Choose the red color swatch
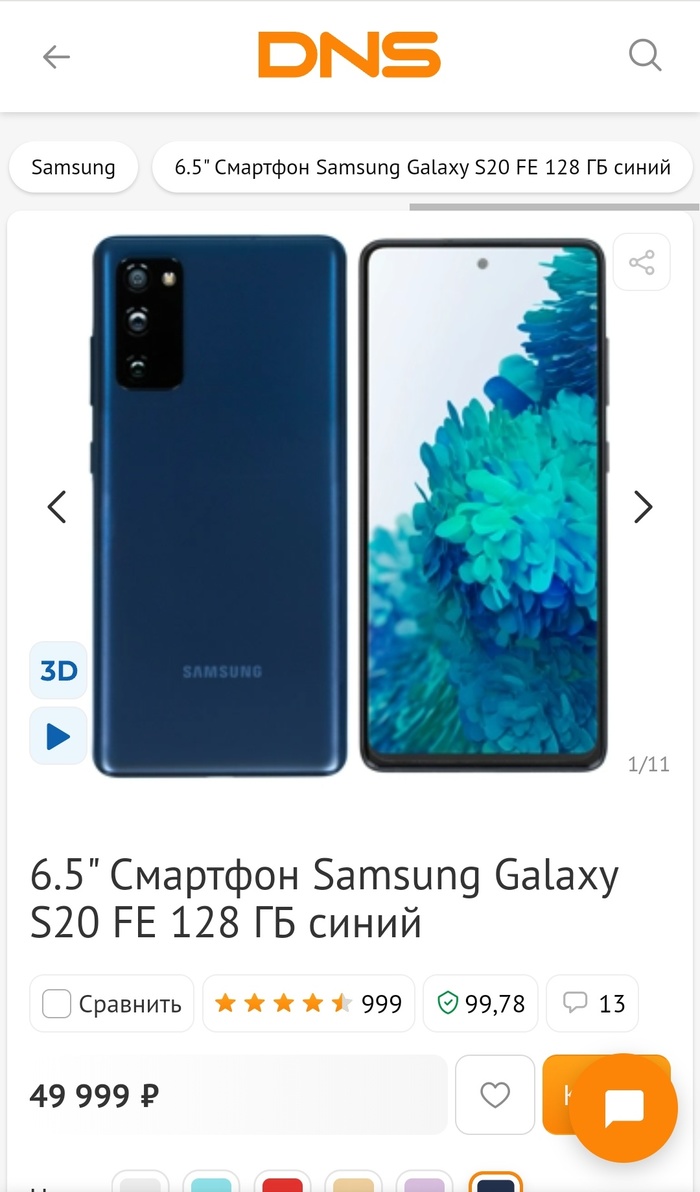 [282, 1182]
